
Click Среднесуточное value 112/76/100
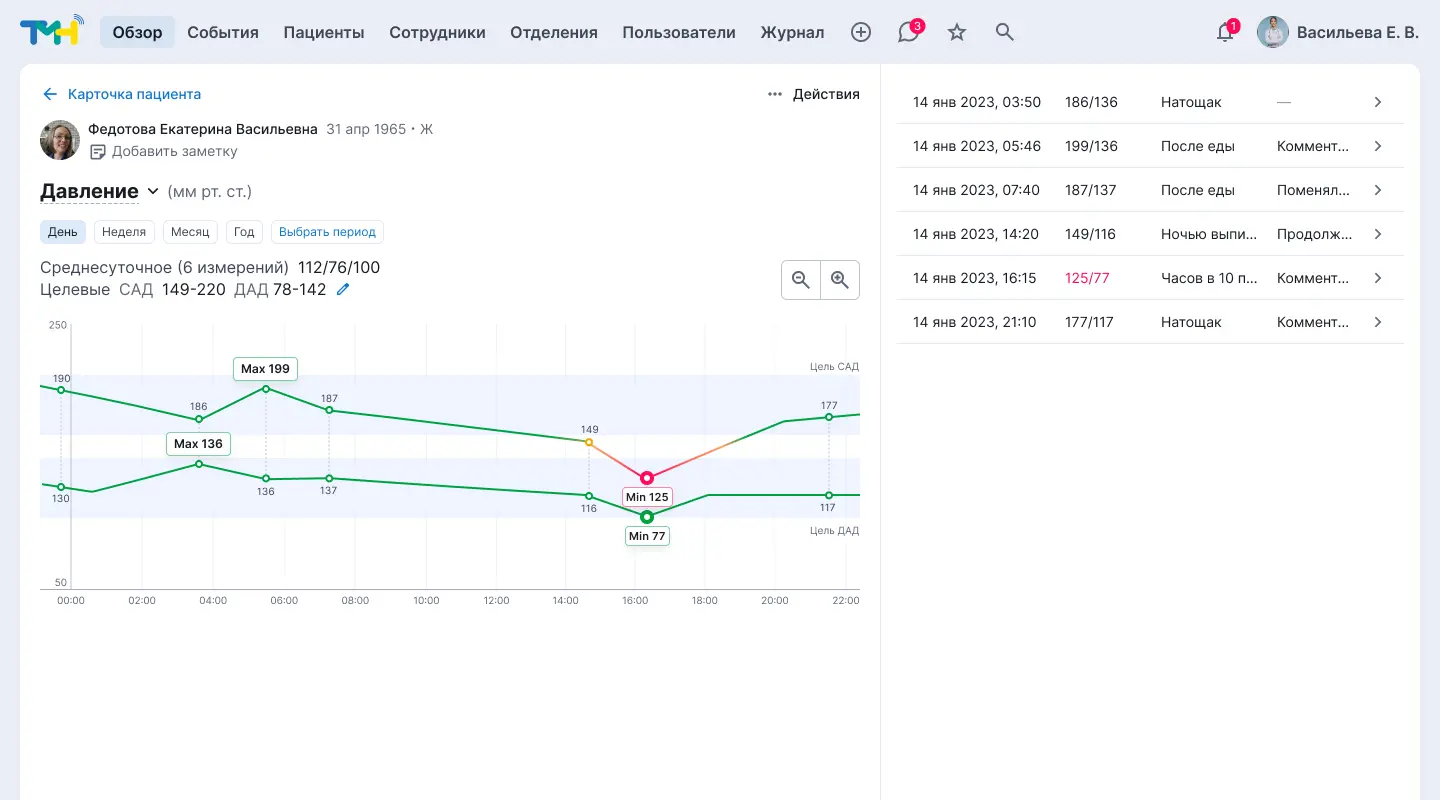coord(339,268)
